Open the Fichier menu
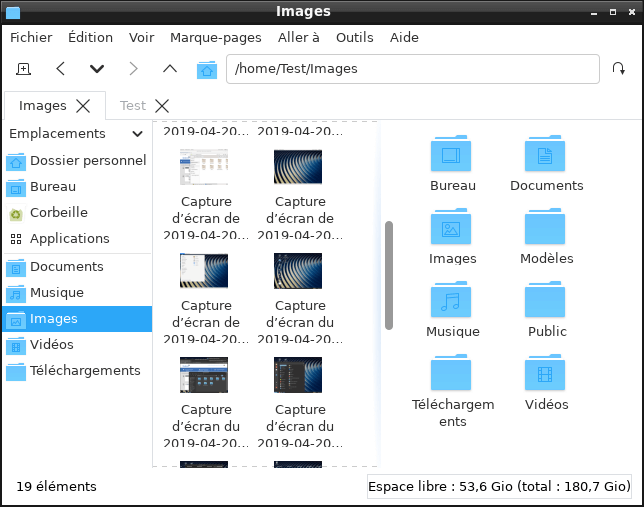The width and height of the screenshot is (644, 507). click(x=31, y=37)
